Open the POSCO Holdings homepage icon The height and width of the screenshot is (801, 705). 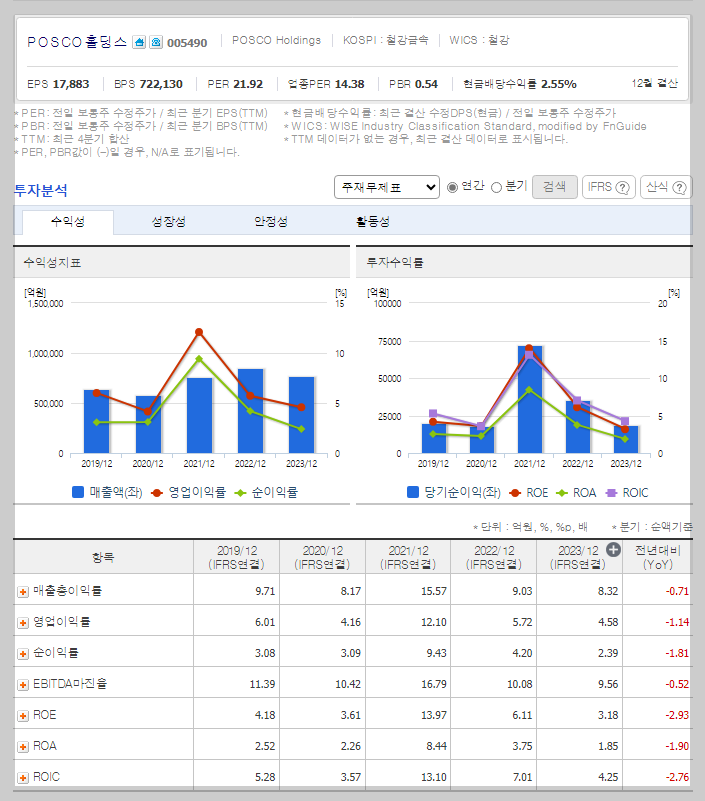click(139, 42)
